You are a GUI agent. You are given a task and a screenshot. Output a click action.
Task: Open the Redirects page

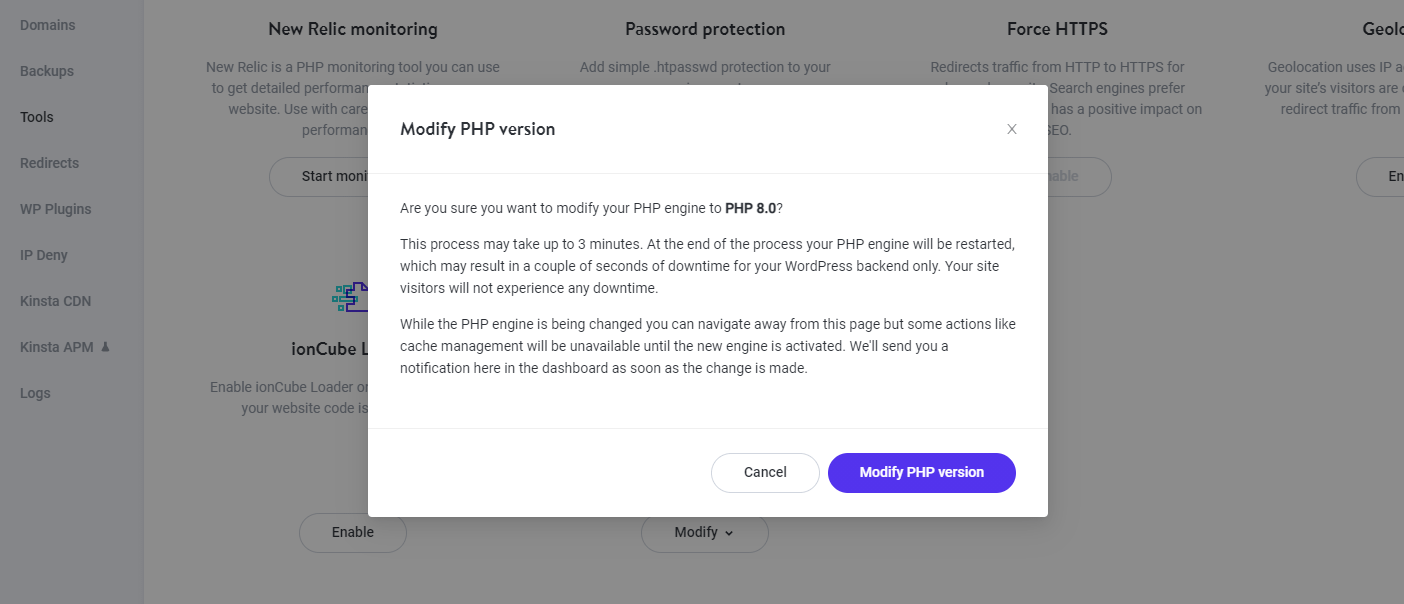pyautogui.click(x=49, y=162)
